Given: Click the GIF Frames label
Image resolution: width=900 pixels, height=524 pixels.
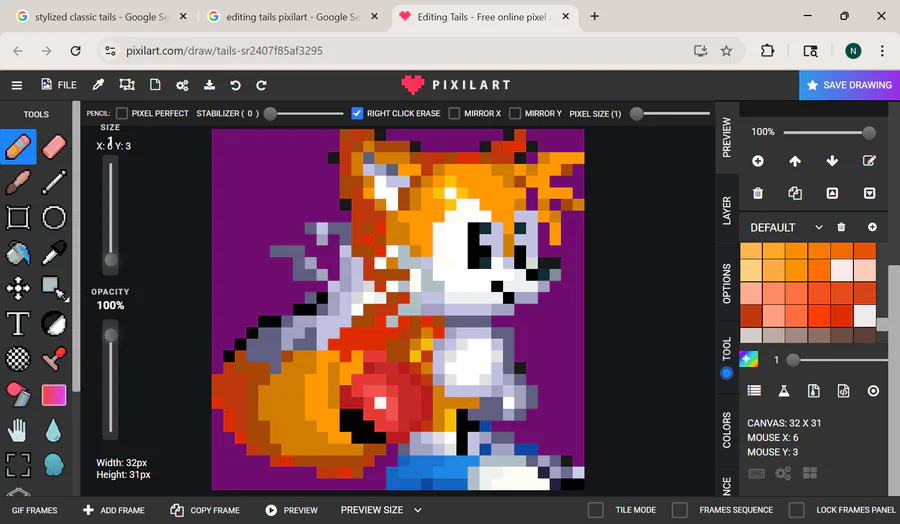Looking at the screenshot, I should (x=34, y=510).
